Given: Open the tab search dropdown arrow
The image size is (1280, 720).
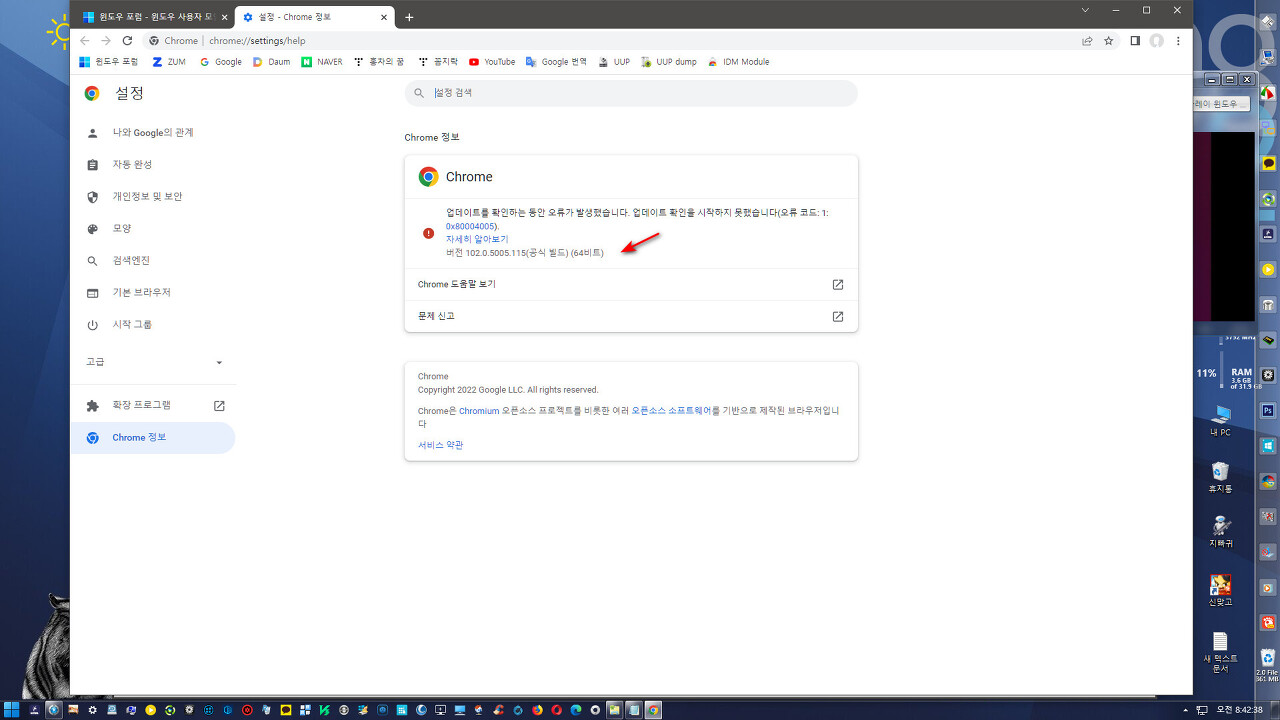Looking at the screenshot, I should 1086,10.
